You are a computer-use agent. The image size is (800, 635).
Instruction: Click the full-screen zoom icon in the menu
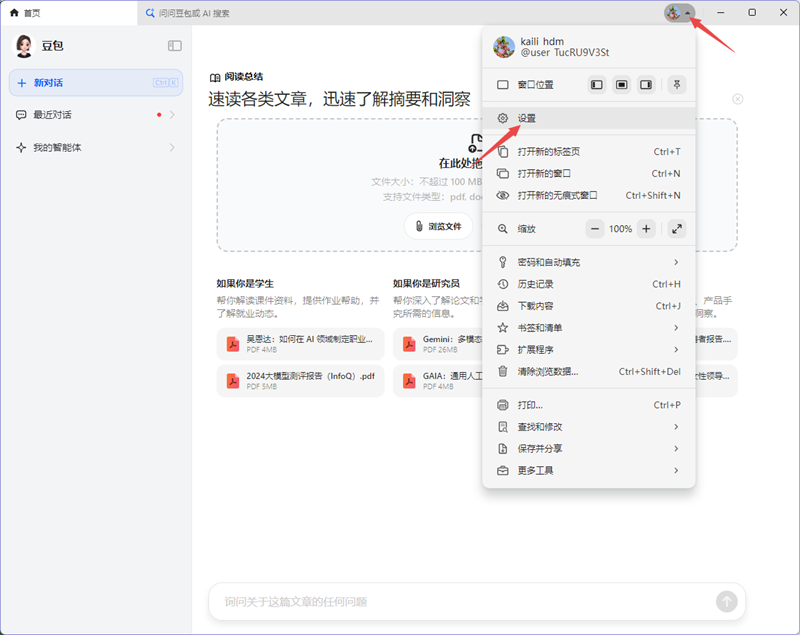676,228
